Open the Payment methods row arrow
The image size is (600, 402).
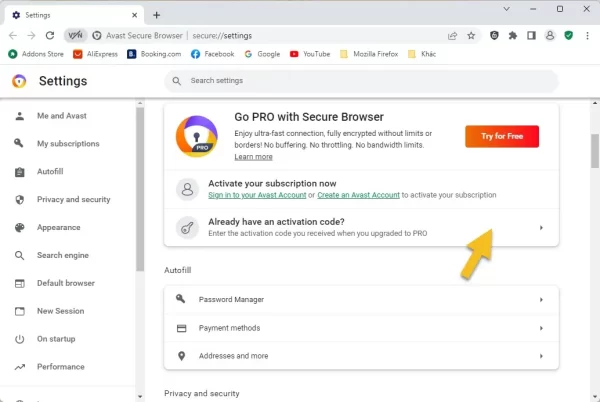coord(541,328)
